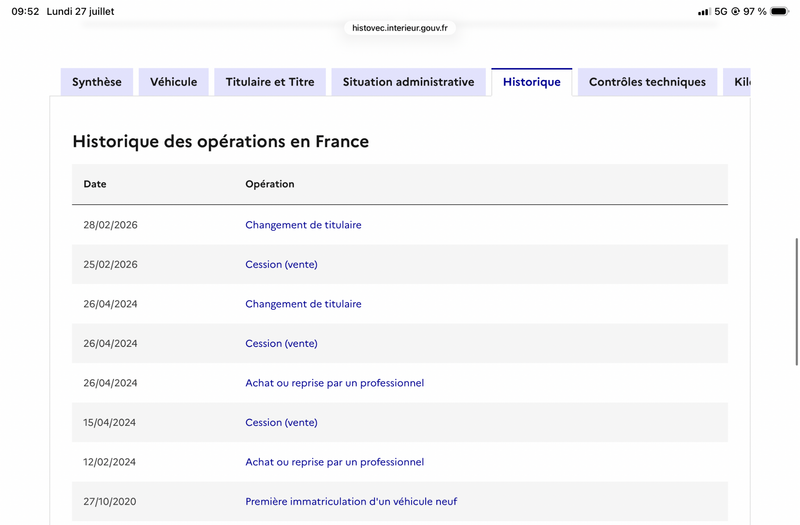Open Changement de titulaire dated 28/02/2026
This screenshot has height=525, width=800.
coord(303,225)
